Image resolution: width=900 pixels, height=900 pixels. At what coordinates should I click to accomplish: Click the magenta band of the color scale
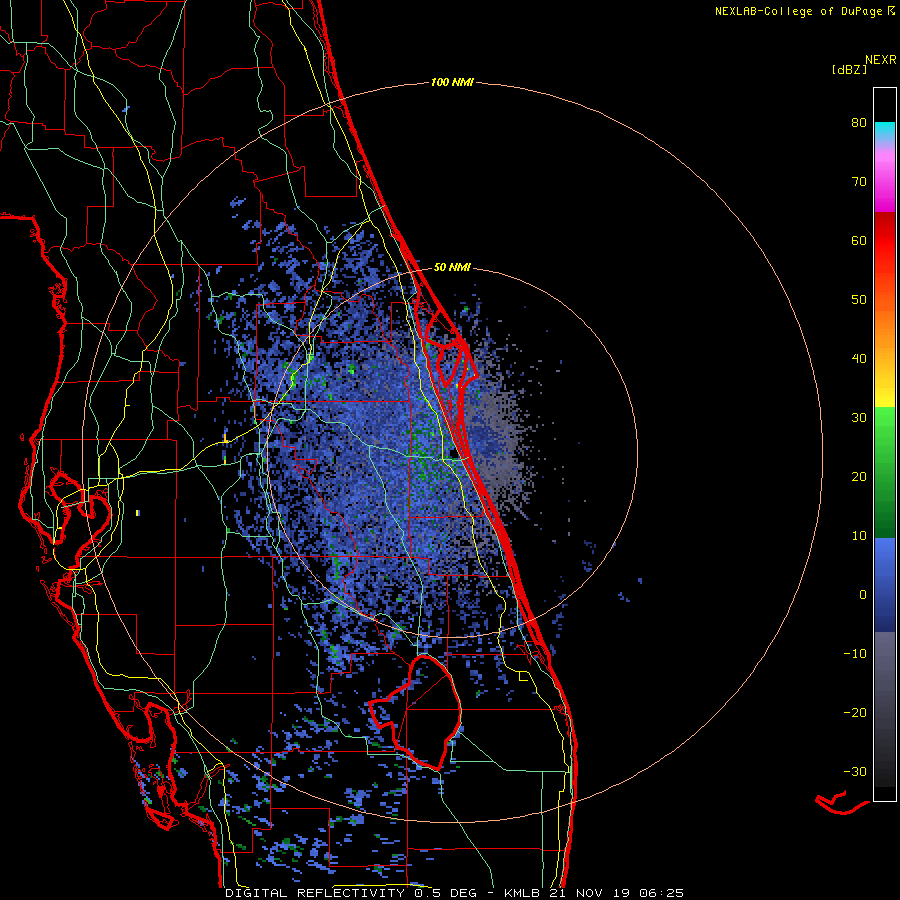(x=885, y=184)
